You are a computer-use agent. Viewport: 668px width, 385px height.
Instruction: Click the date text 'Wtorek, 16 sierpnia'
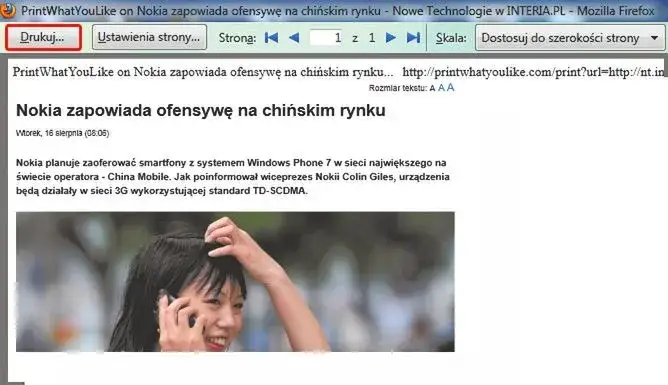49,133
